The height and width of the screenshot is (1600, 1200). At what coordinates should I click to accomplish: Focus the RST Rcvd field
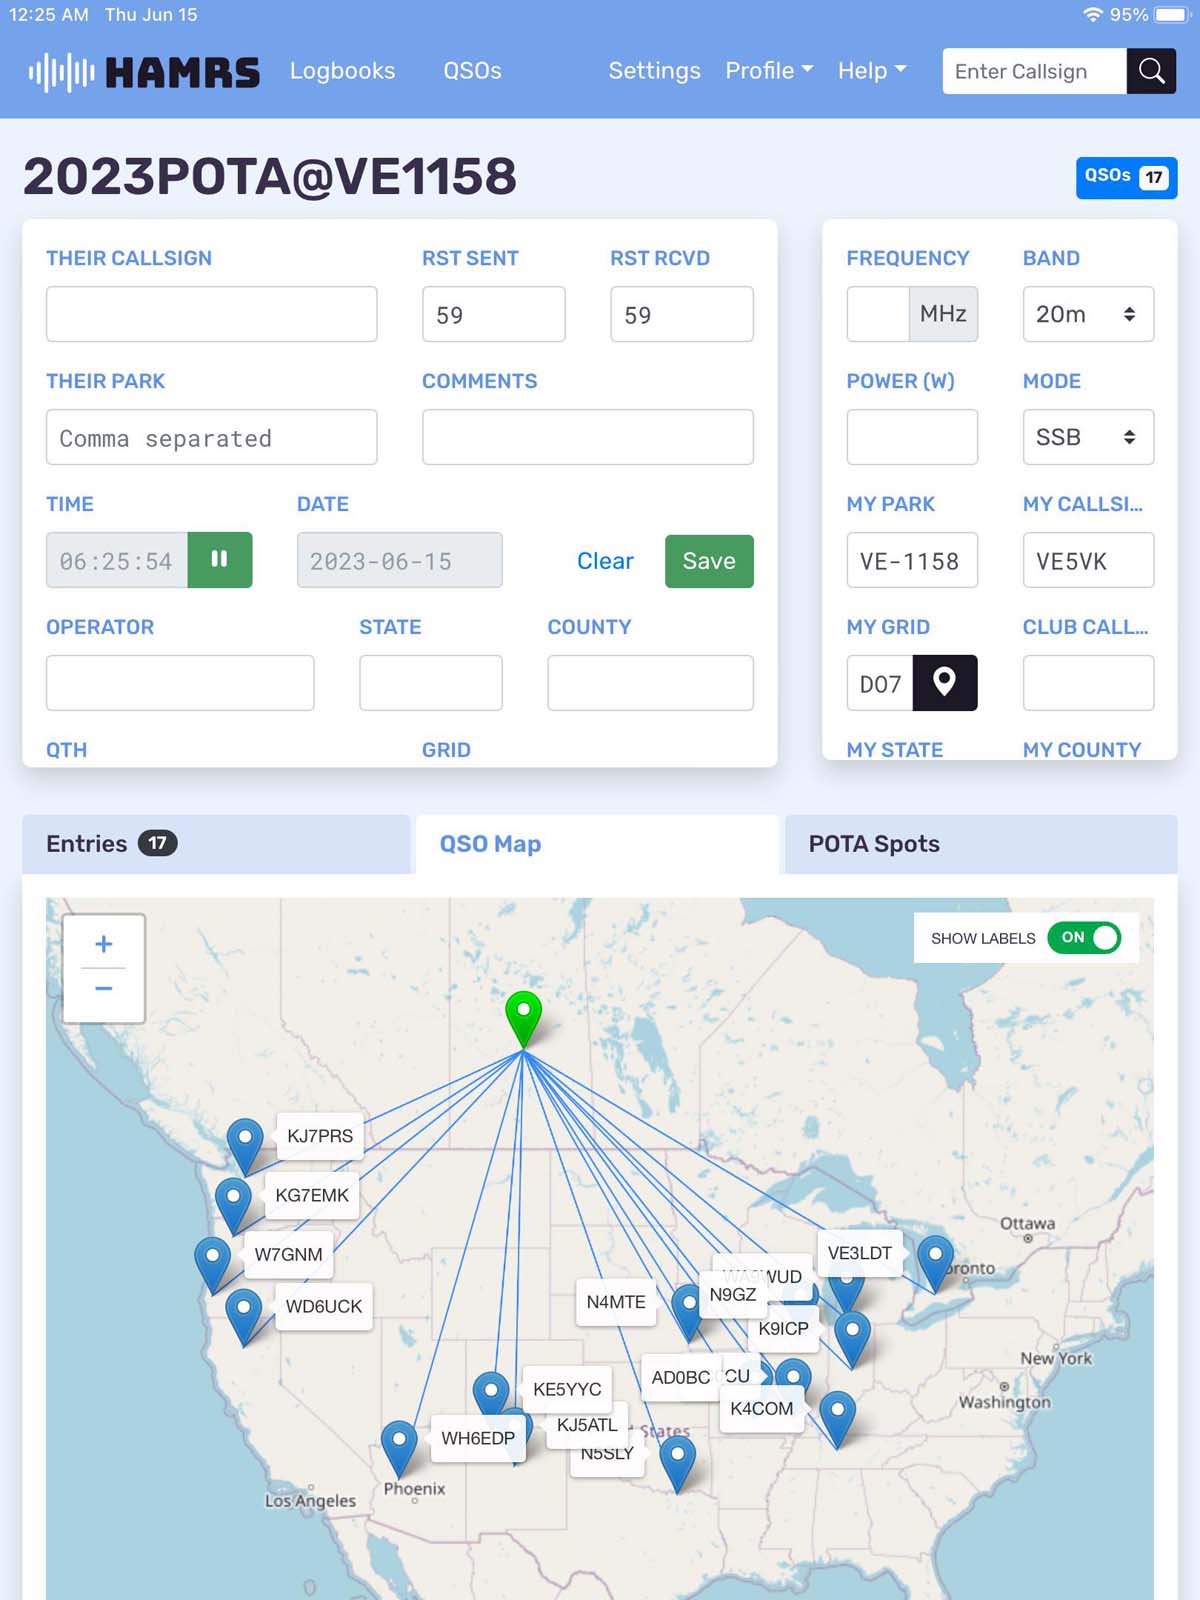pyautogui.click(x=682, y=314)
